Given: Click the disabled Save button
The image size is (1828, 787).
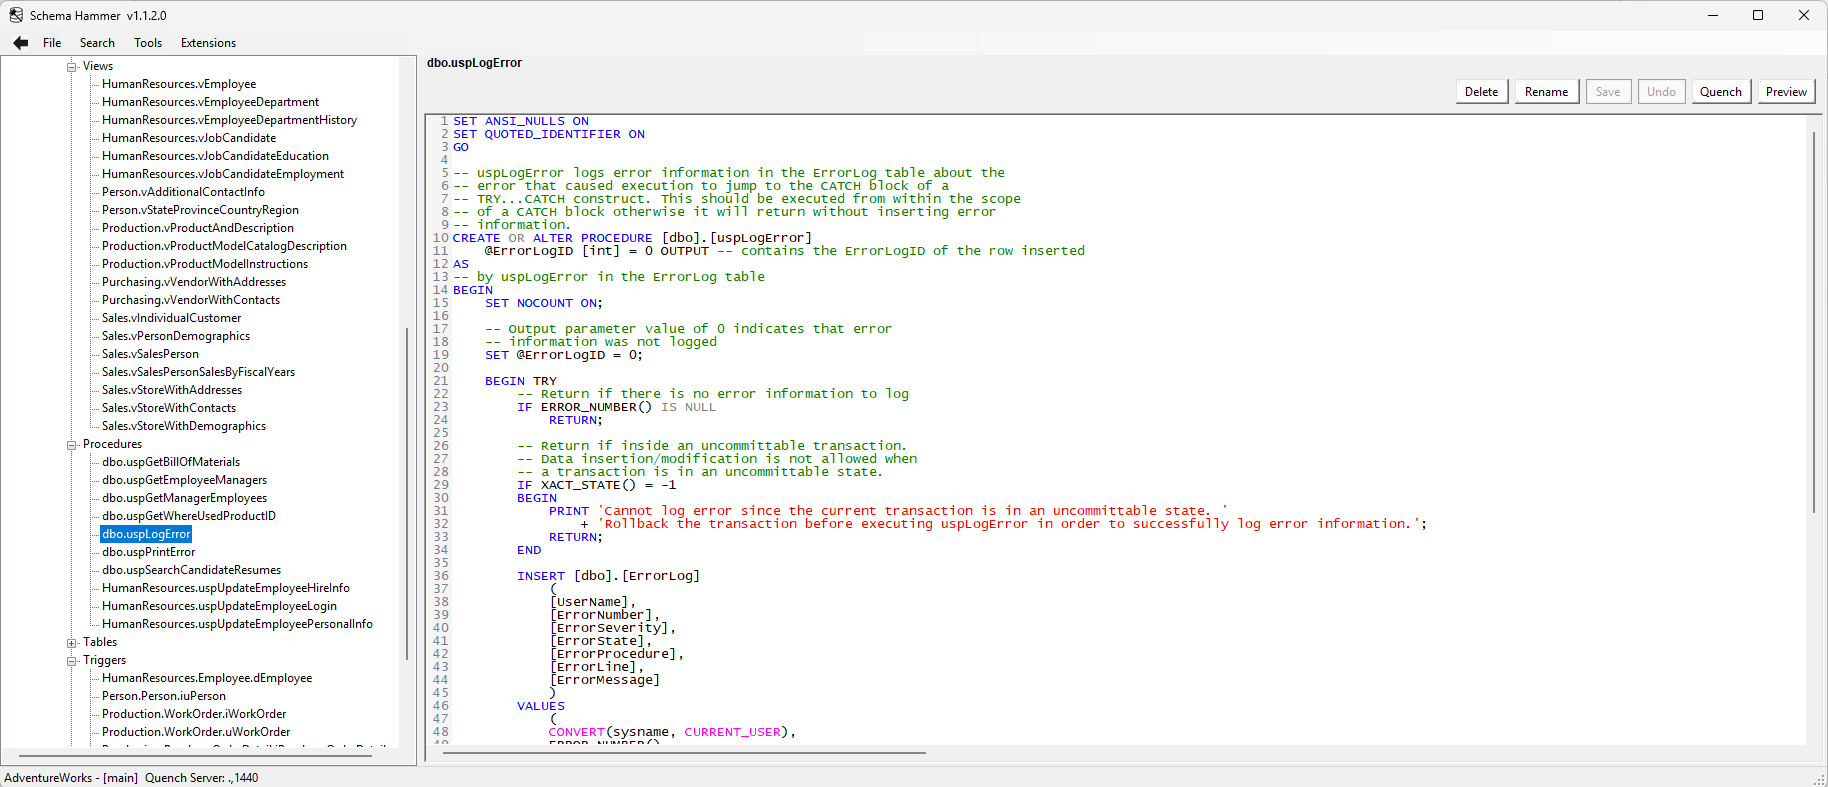Looking at the screenshot, I should point(1608,92).
